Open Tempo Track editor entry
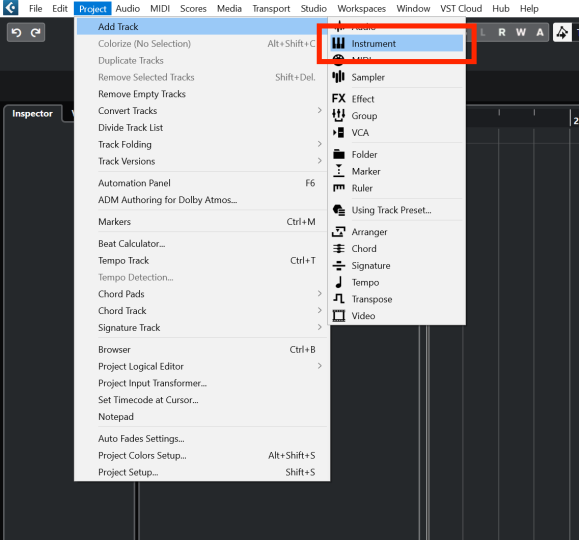The height and width of the screenshot is (540, 579). point(202,260)
